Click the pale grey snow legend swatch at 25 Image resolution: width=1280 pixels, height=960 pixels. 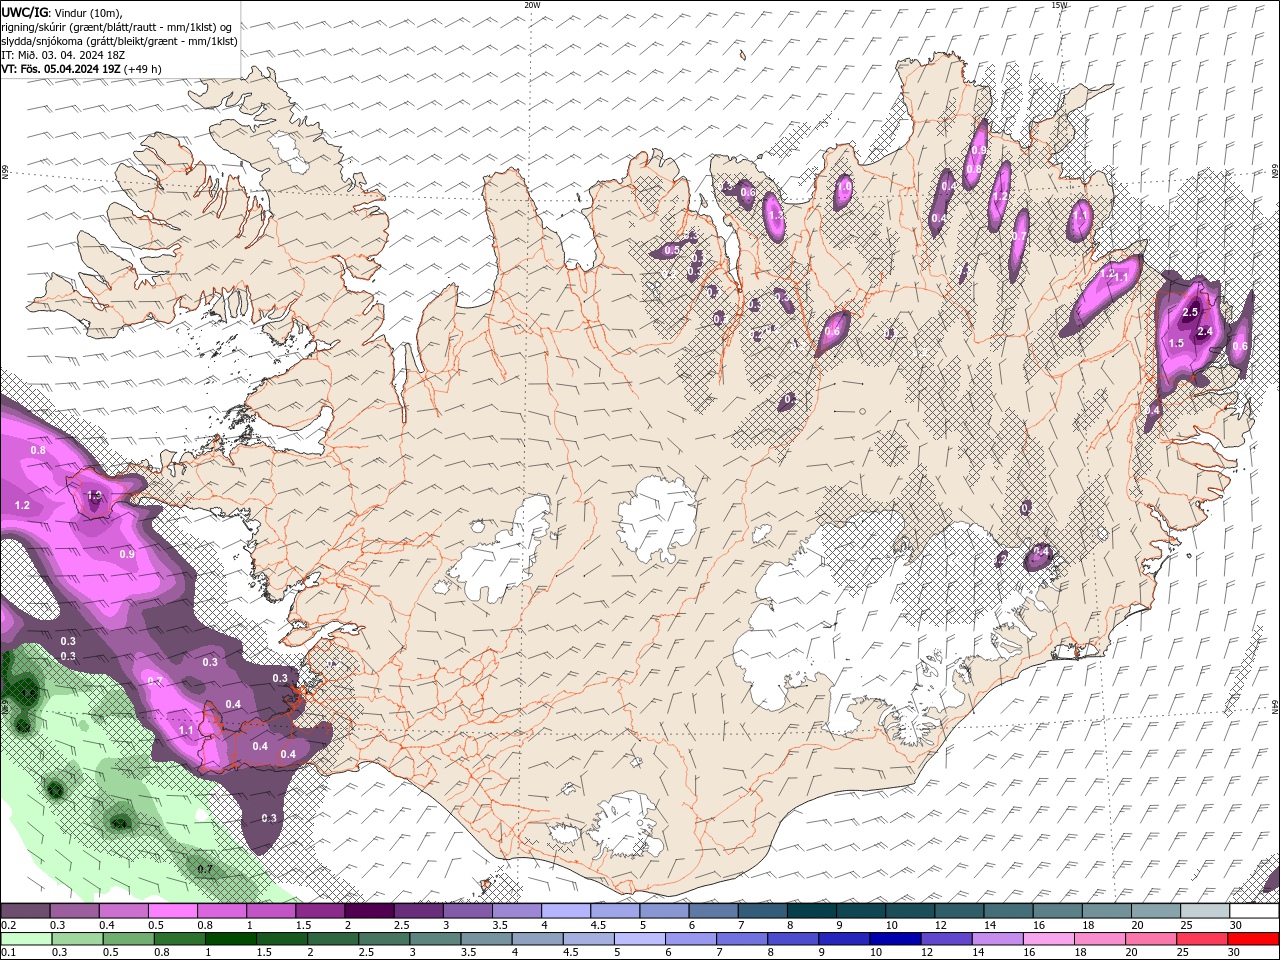tap(1205, 911)
